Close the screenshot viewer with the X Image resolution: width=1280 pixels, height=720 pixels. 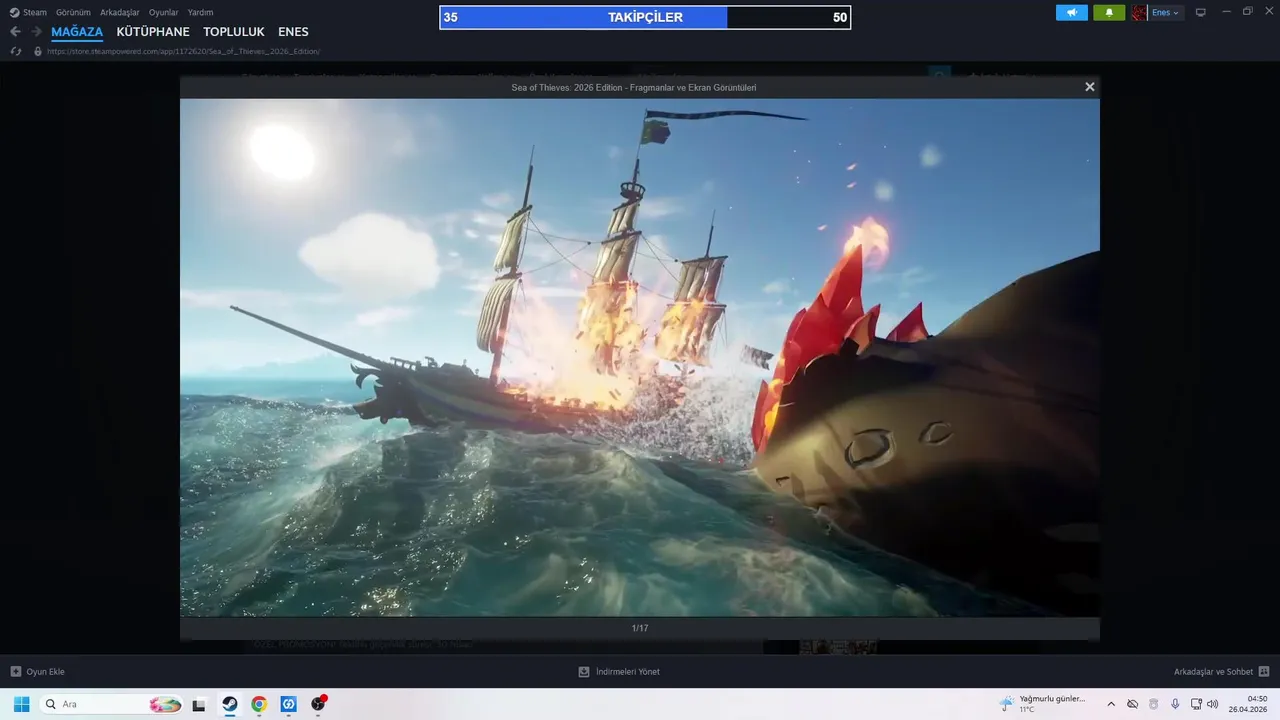(1090, 87)
